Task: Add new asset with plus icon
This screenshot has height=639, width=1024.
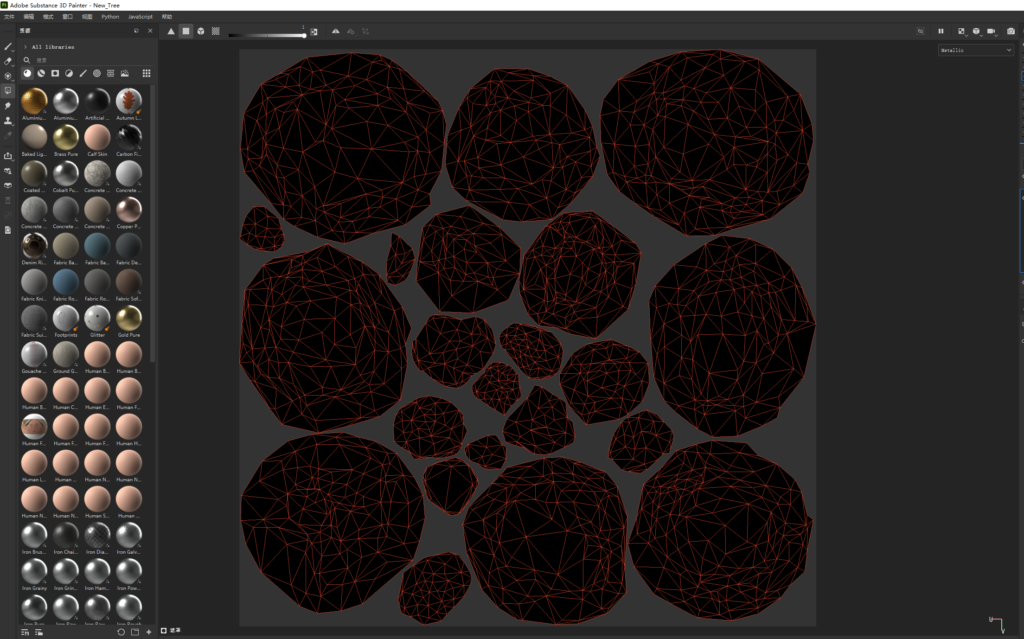Action: [149, 632]
